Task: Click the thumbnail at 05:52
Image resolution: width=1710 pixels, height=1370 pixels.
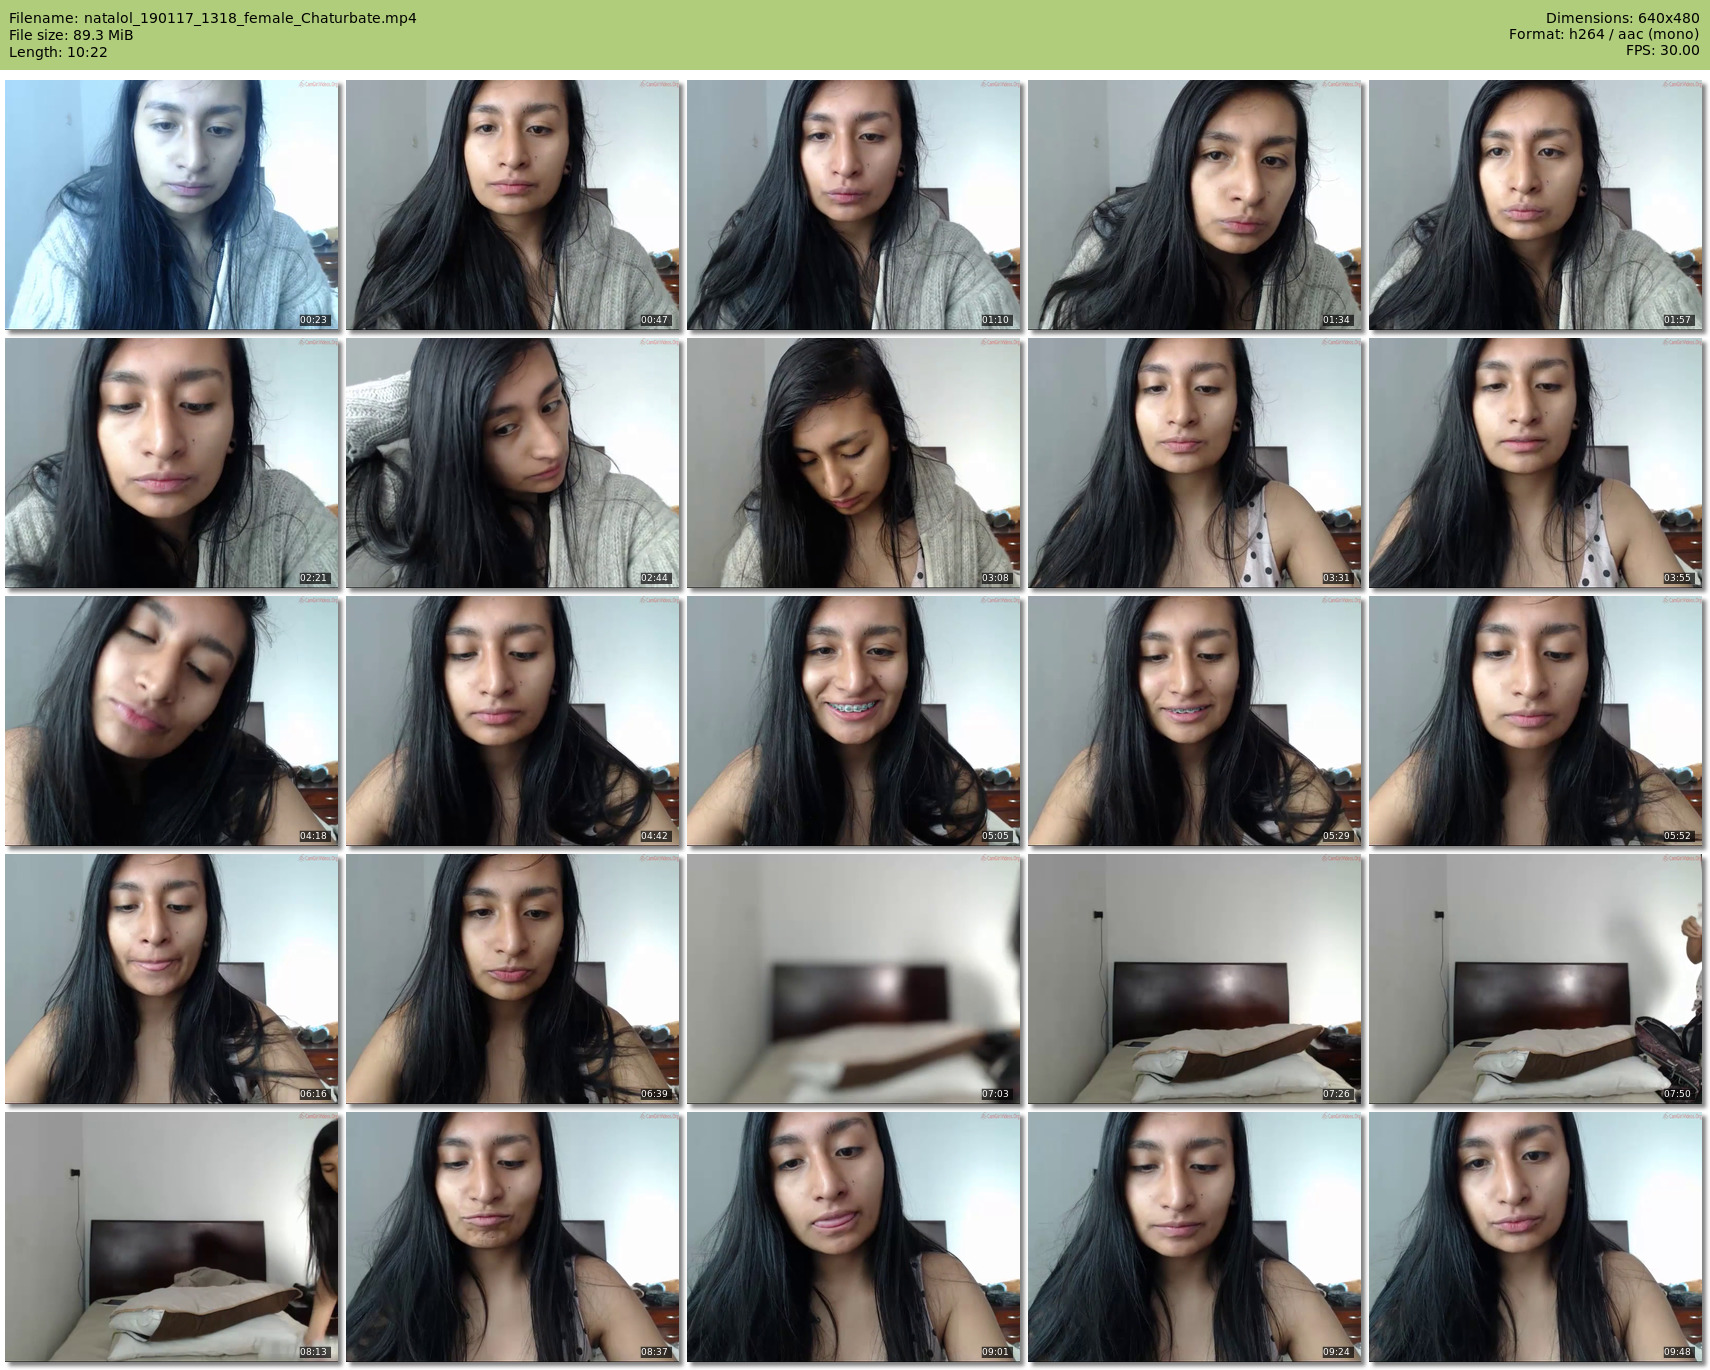Action: tap(1536, 721)
